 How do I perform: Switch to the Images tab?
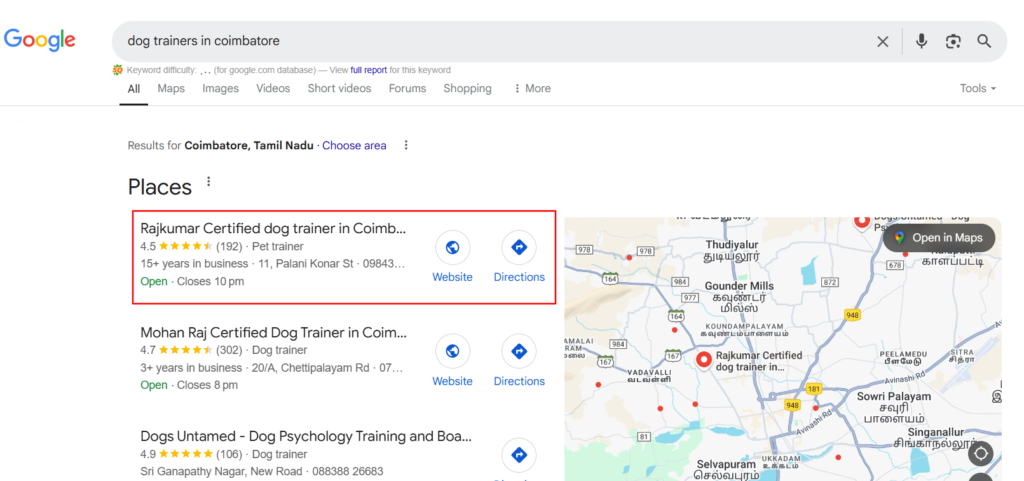click(x=220, y=88)
